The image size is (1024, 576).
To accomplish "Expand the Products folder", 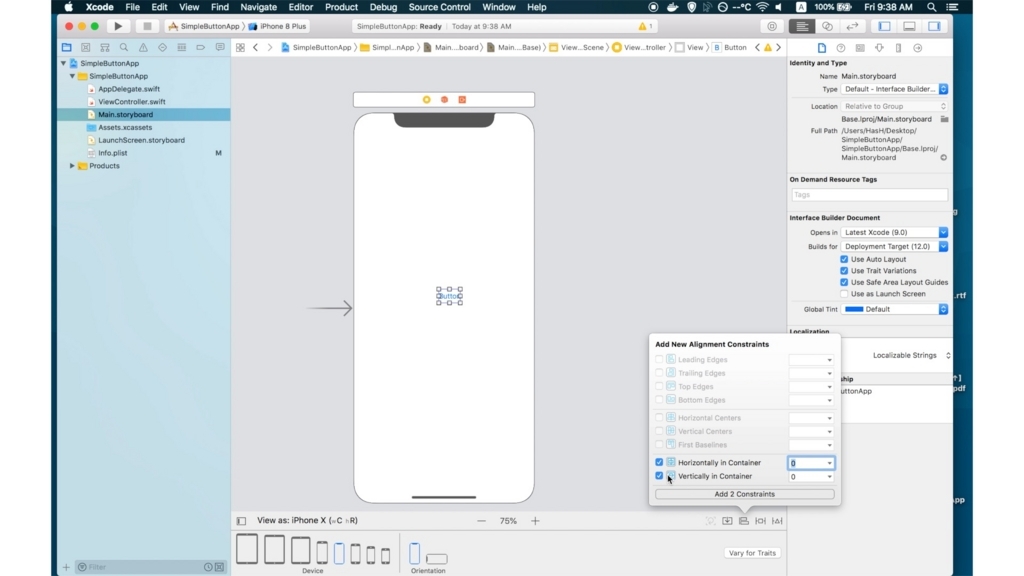I will pyautogui.click(x=72, y=166).
